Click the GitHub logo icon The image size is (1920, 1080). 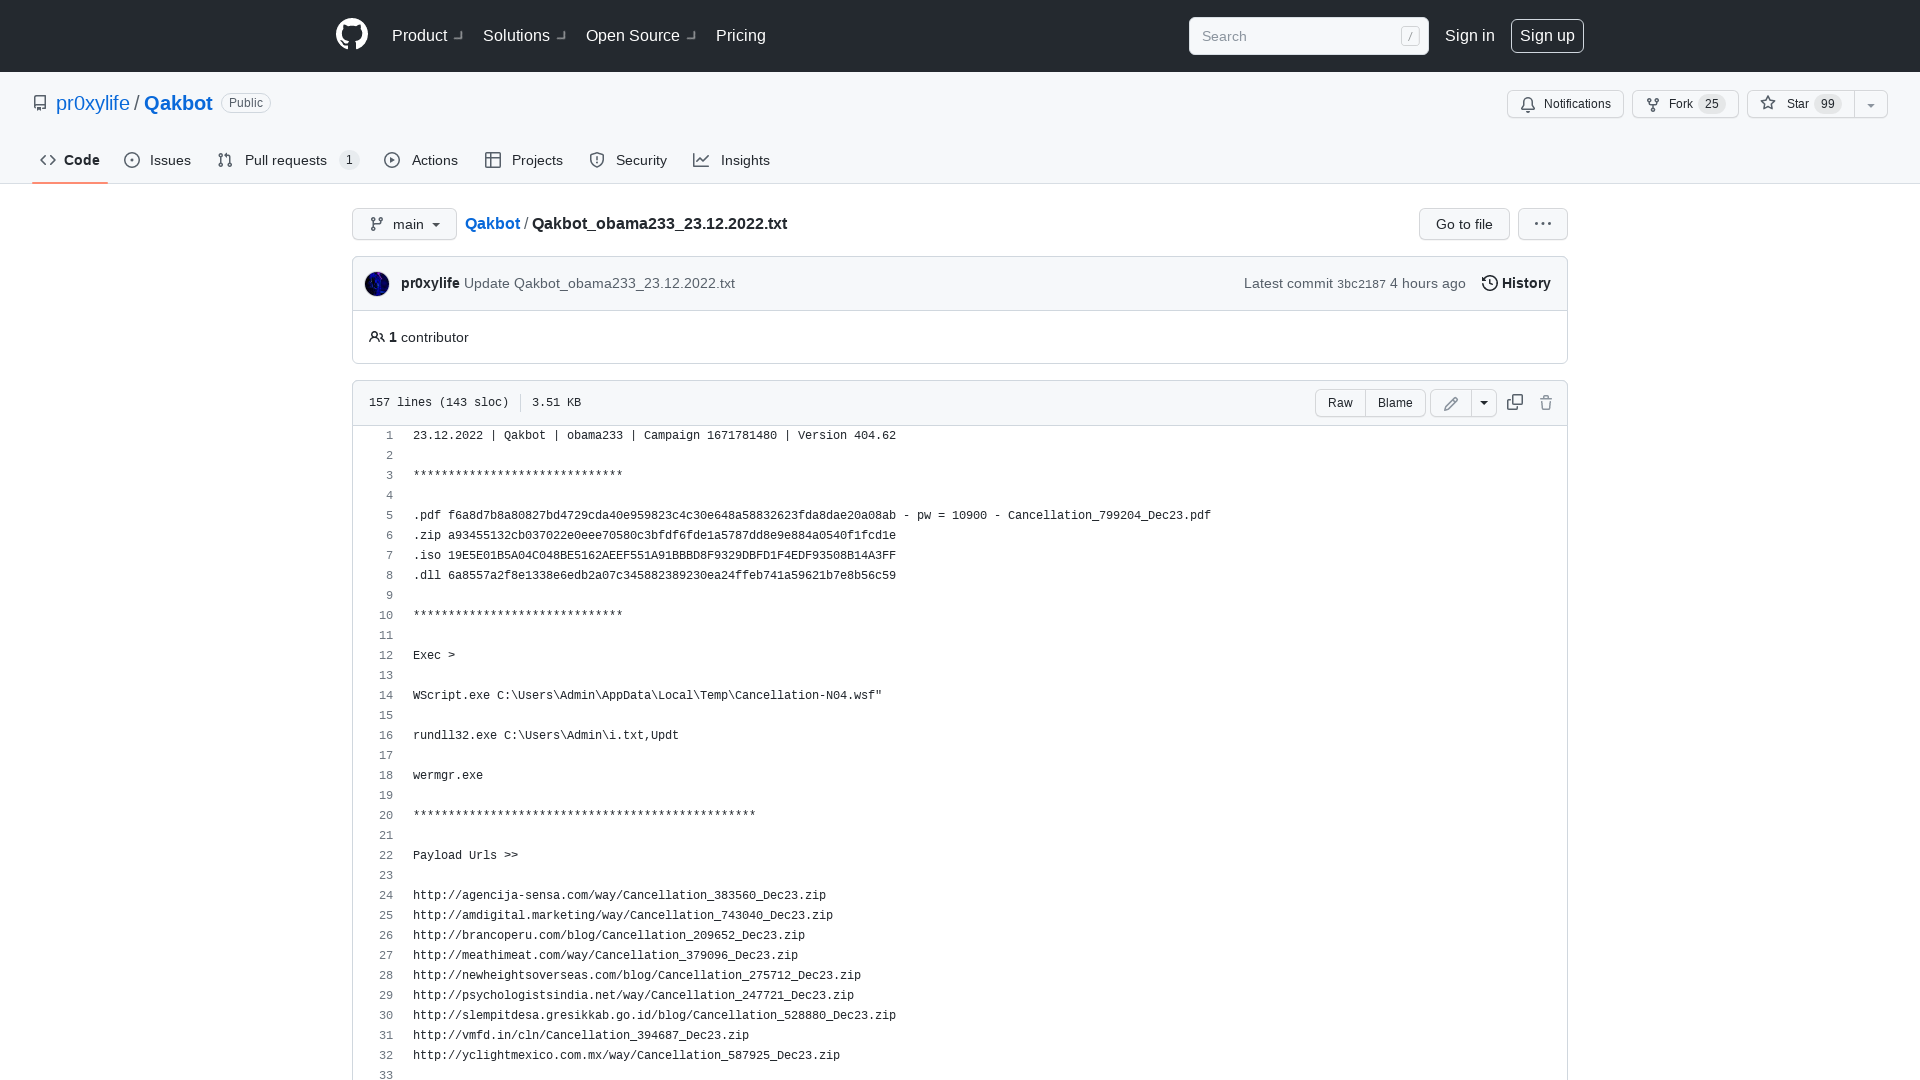click(352, 35)
